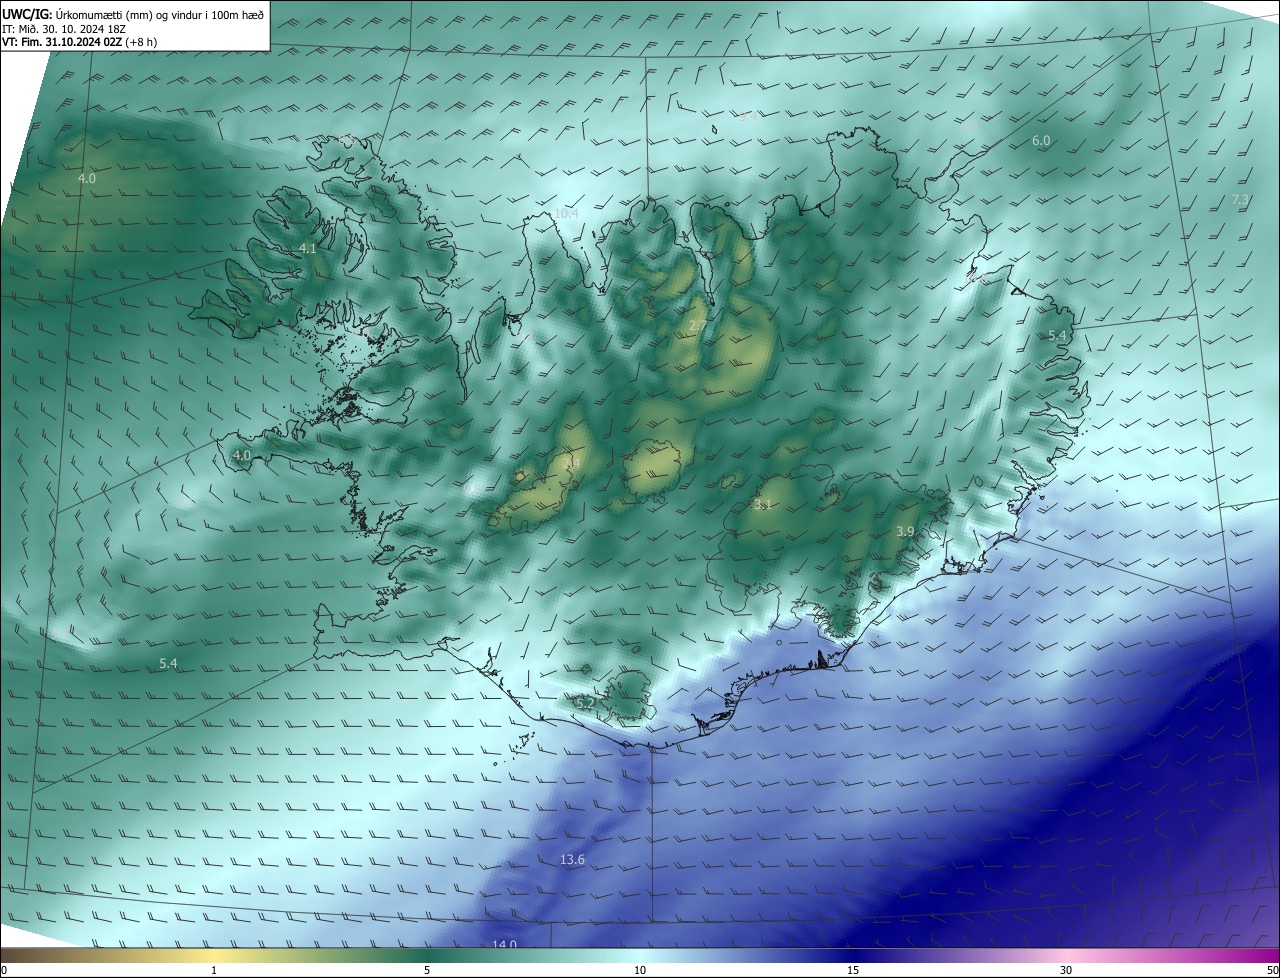Click the '15' tick label on the color scale
This screenshot has height=978, width=1280.
tap(853, 970)
